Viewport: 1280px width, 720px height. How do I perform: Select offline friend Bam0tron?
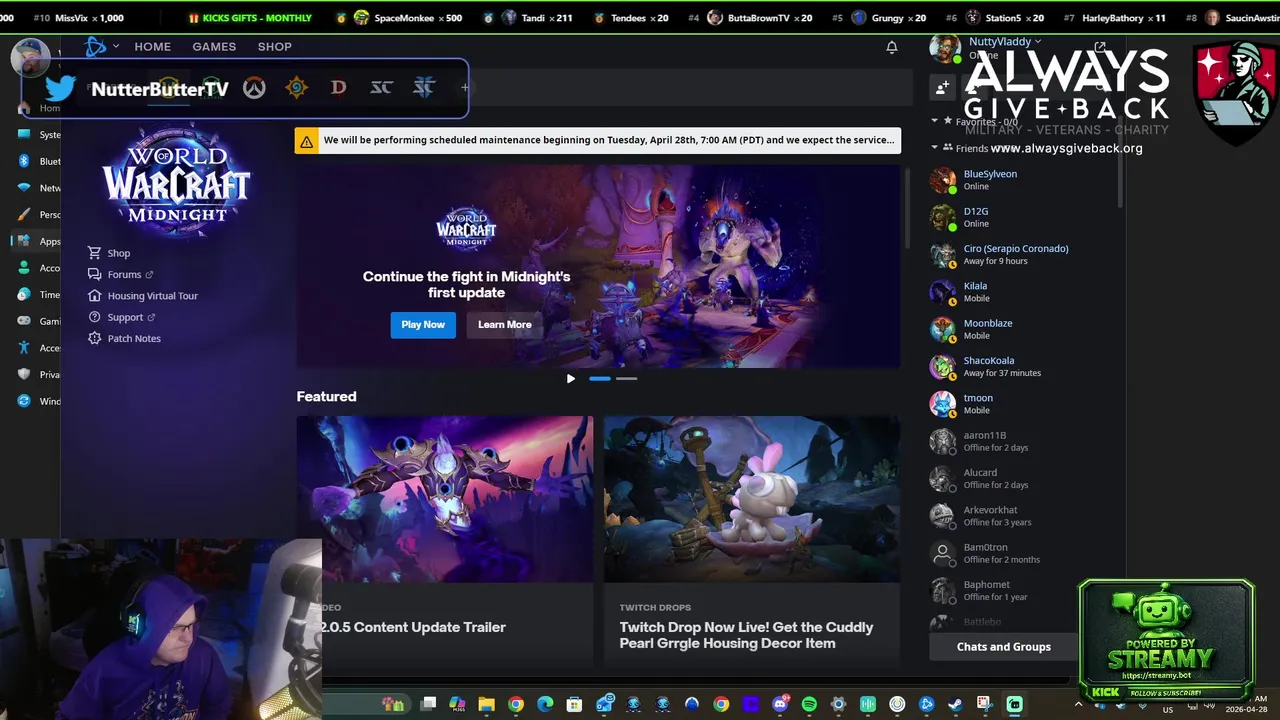(1020, 553)
